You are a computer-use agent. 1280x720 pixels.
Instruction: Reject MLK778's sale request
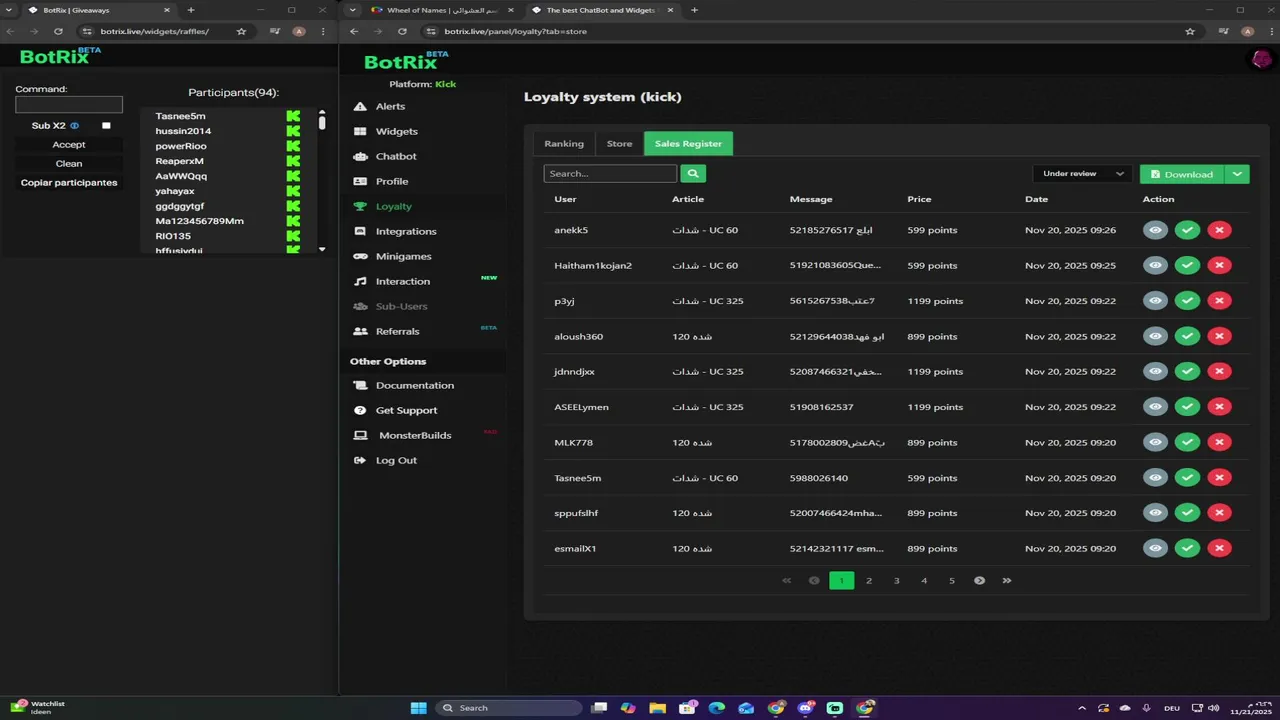(1219, 442)
